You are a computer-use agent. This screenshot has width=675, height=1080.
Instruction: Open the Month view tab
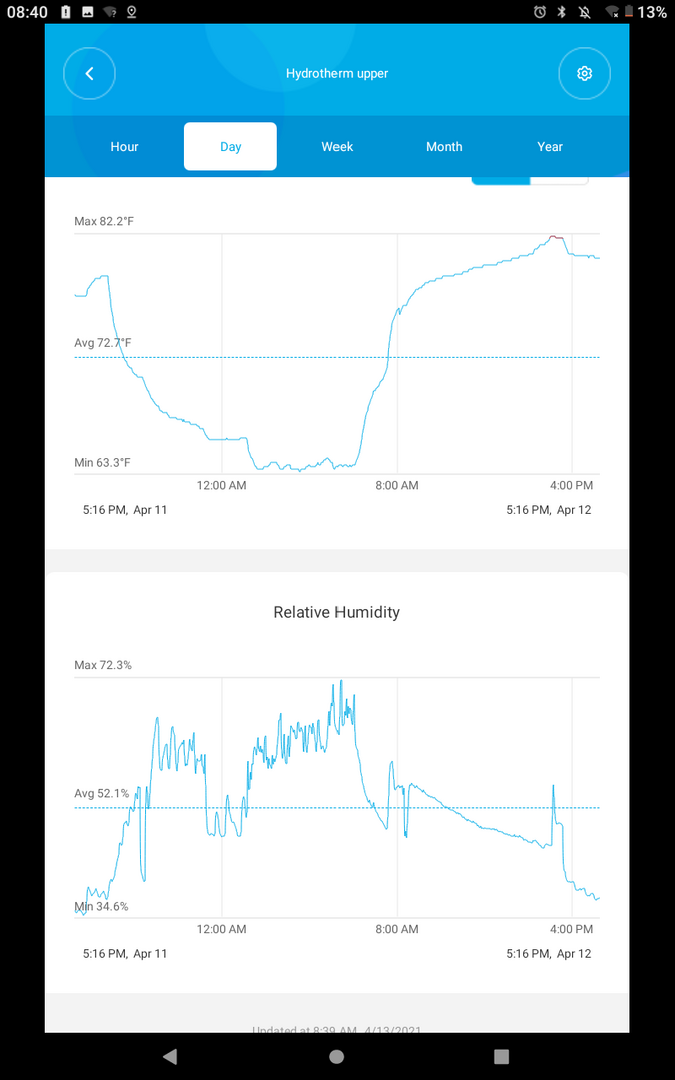[444, 147]
